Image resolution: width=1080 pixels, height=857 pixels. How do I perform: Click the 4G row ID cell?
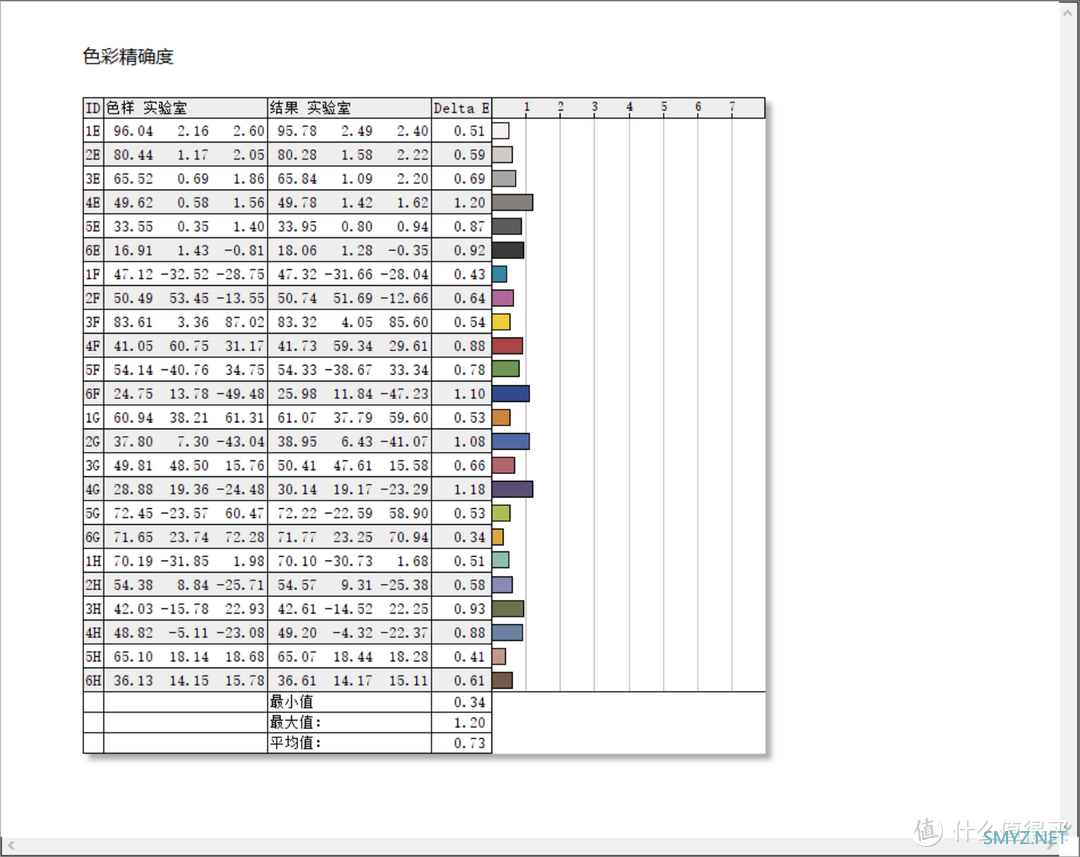pos(93,489)
